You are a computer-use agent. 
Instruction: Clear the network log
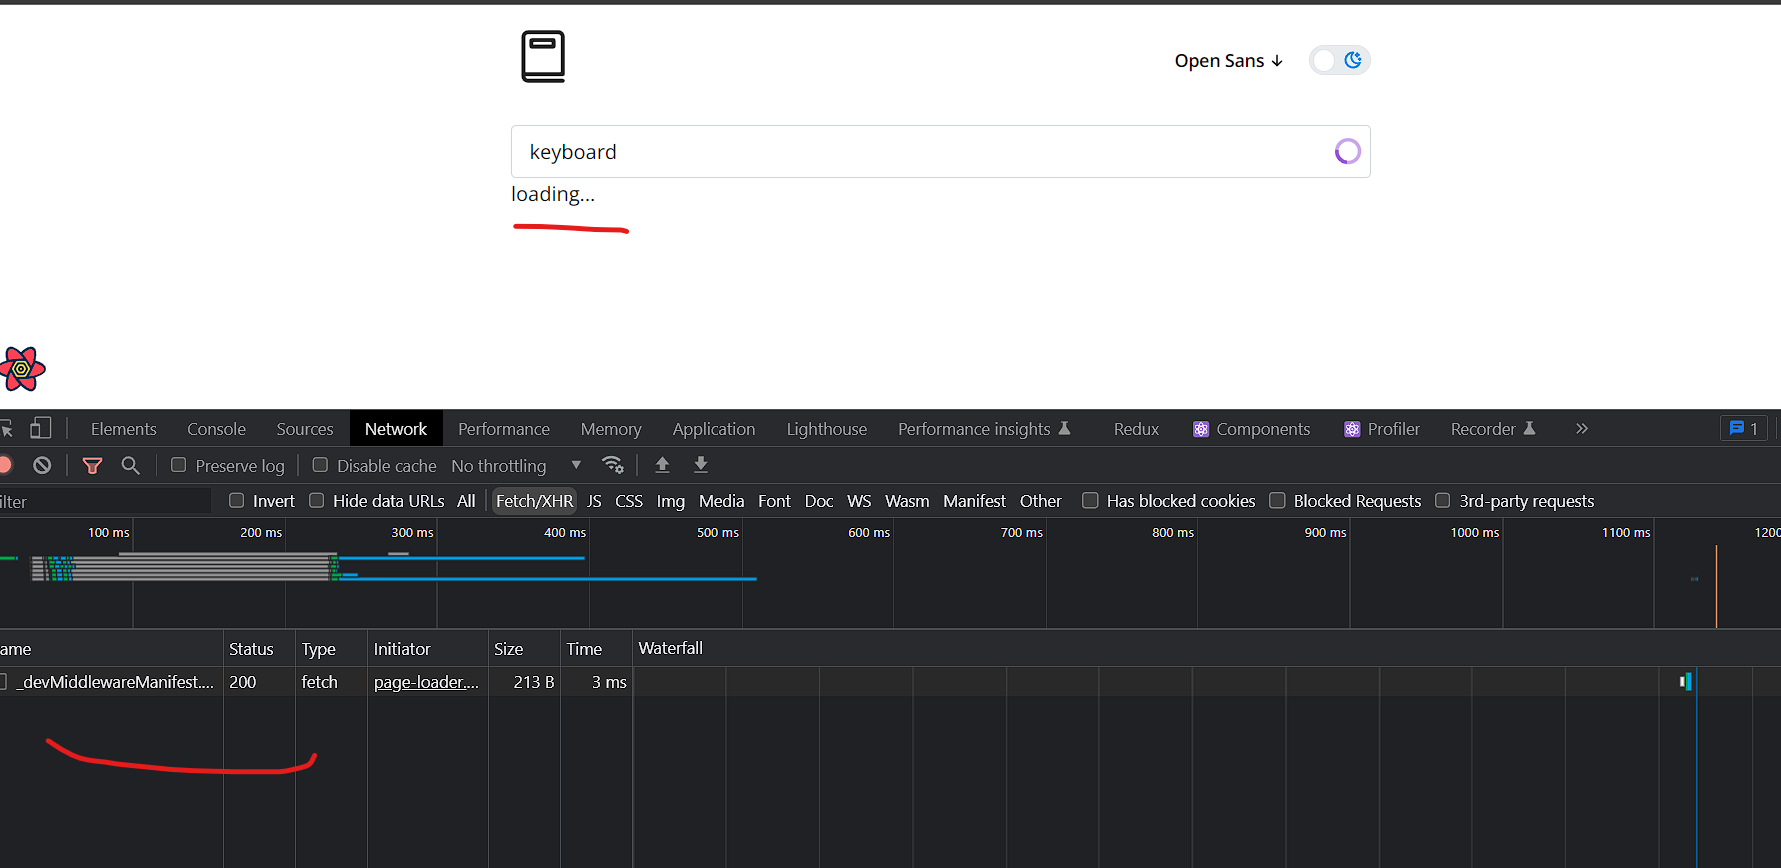pyautogui.click(x=42, y=465)
